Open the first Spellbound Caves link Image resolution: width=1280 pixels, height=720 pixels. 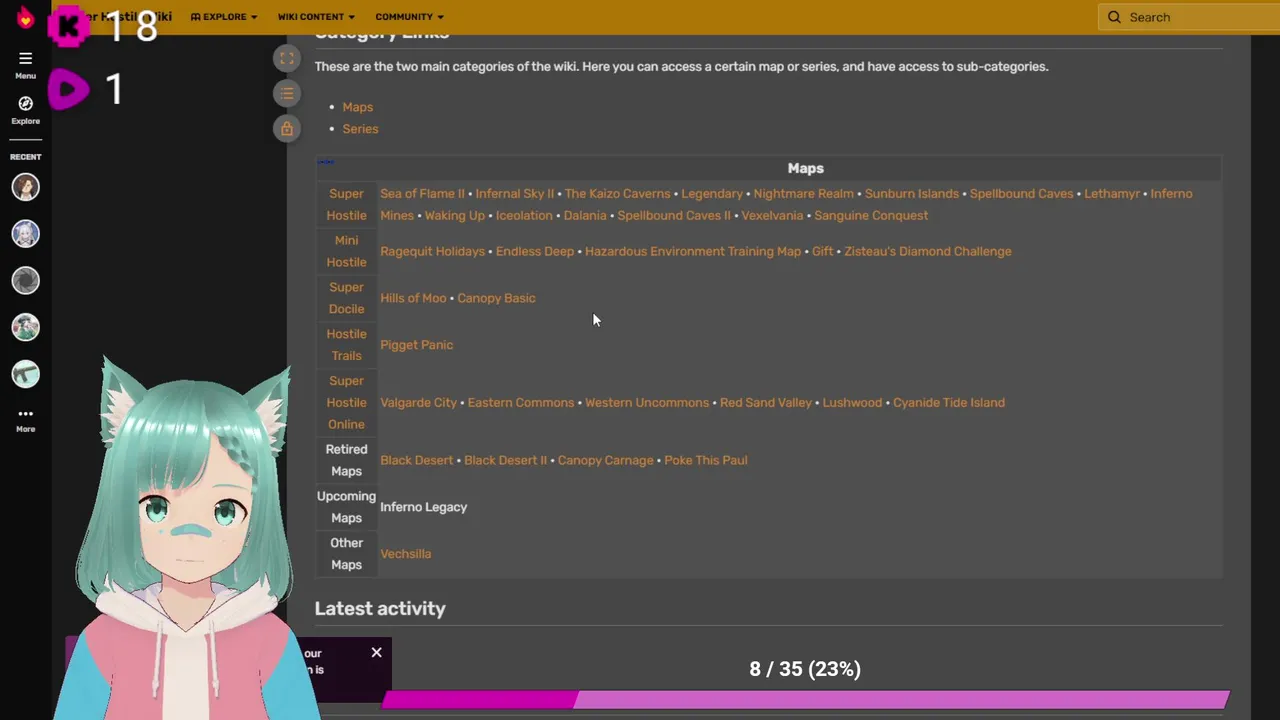1021,194
